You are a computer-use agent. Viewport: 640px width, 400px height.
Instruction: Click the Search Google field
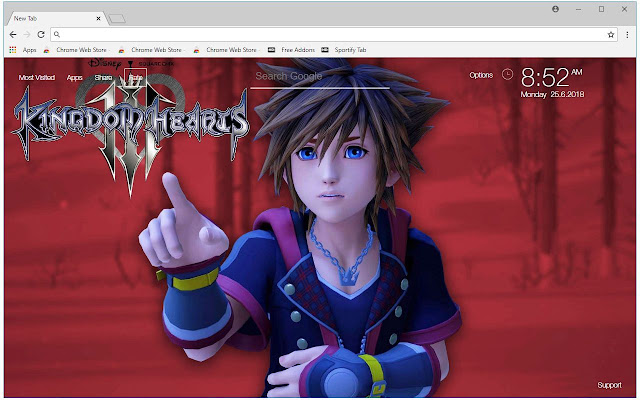click(320, 76)
